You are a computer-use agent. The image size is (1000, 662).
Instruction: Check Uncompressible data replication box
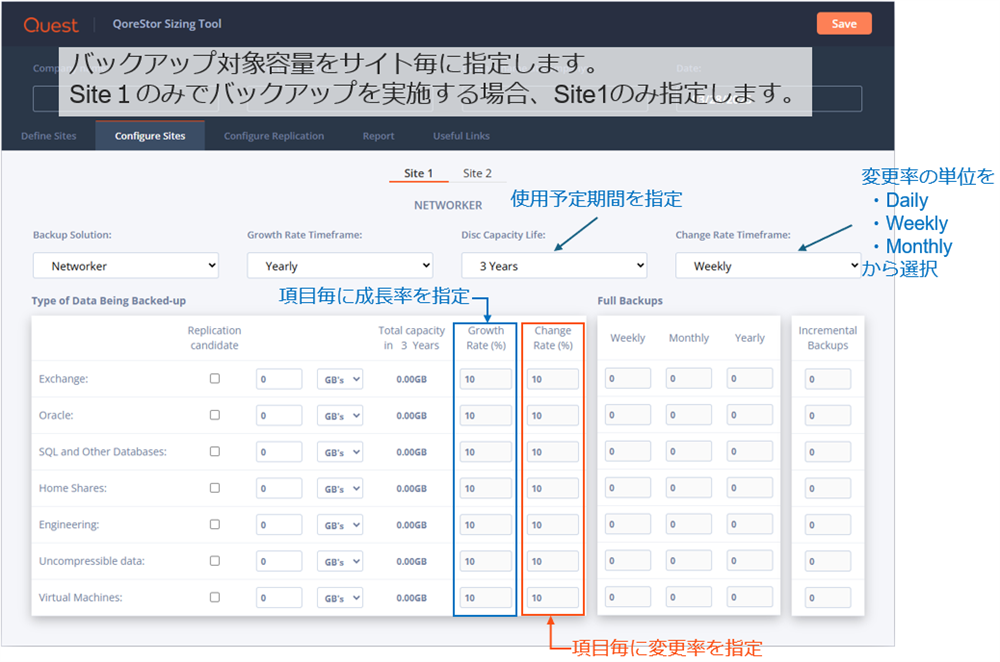215,561
